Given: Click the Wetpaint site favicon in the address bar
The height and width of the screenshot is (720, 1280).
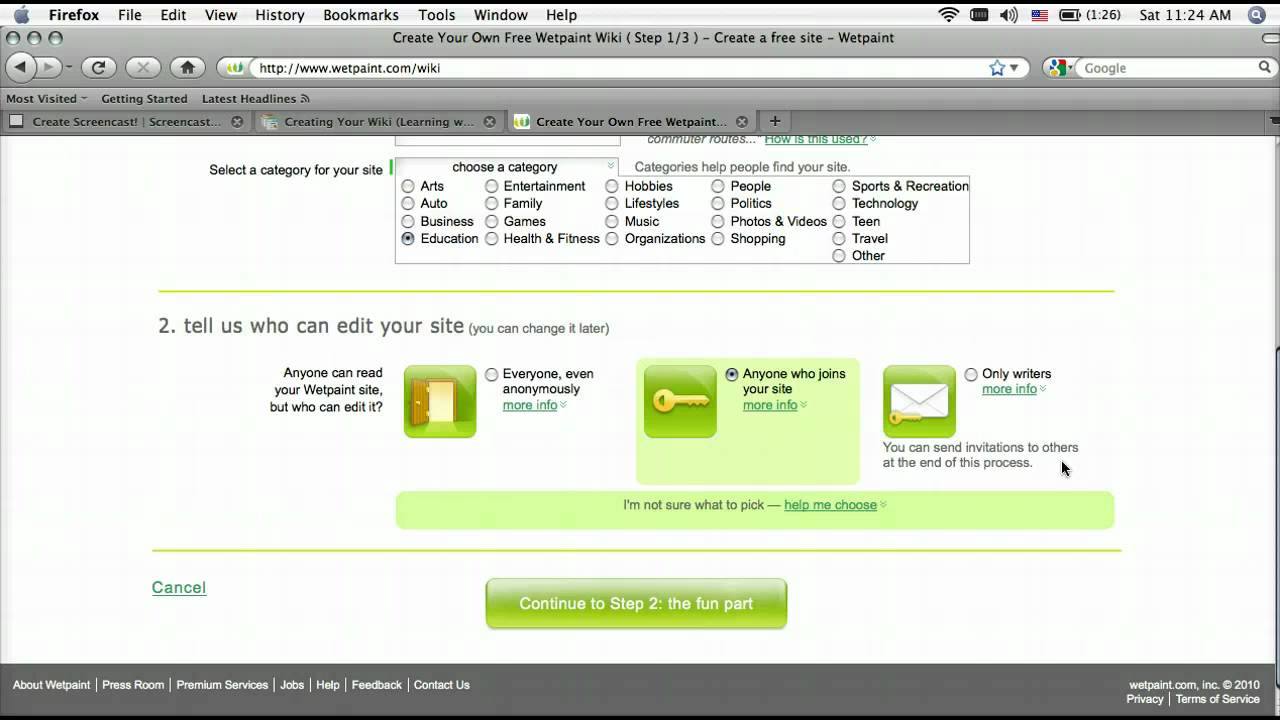Looking at the screenshot, I should 235,68.
